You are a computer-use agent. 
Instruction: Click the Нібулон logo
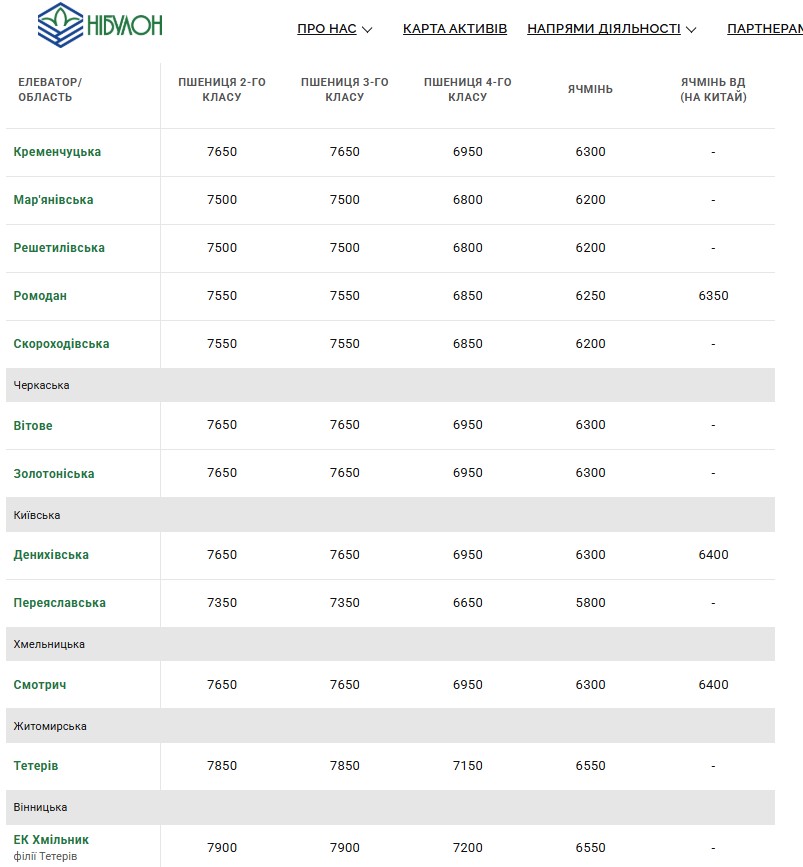pyautogui.click(x=100, y=25)
